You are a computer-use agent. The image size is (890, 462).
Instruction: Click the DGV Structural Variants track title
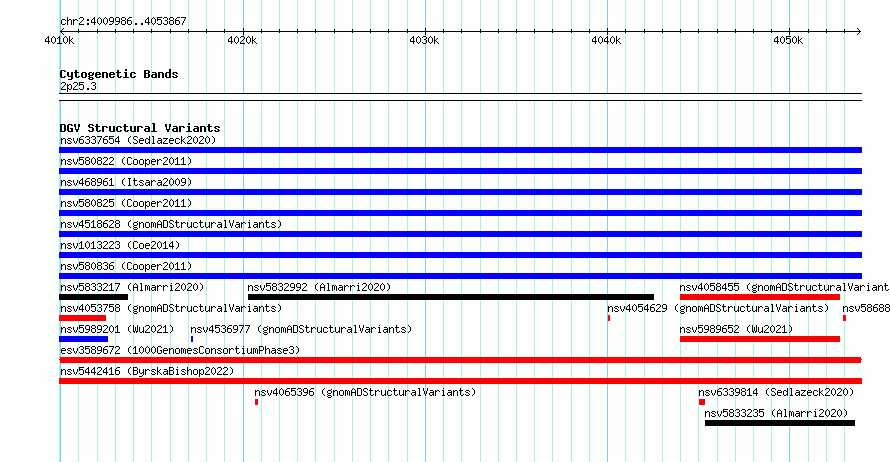(x=140, y=128)
